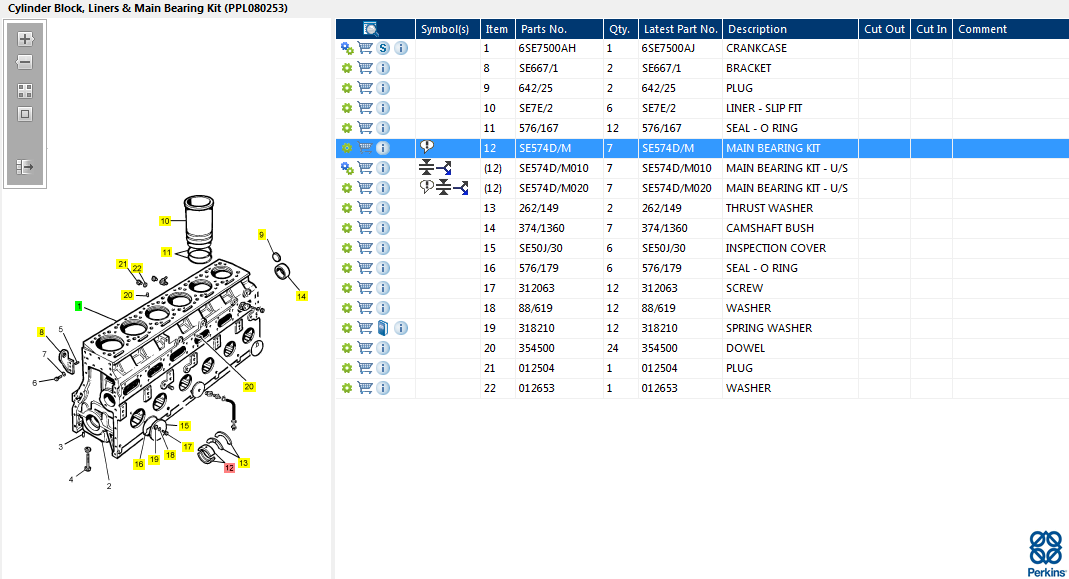Image resolution: width=1069 pixels, height=579 pixels.
Task: Click the list export arrow icon in diagram toolbar
Action: coord(25,166)
